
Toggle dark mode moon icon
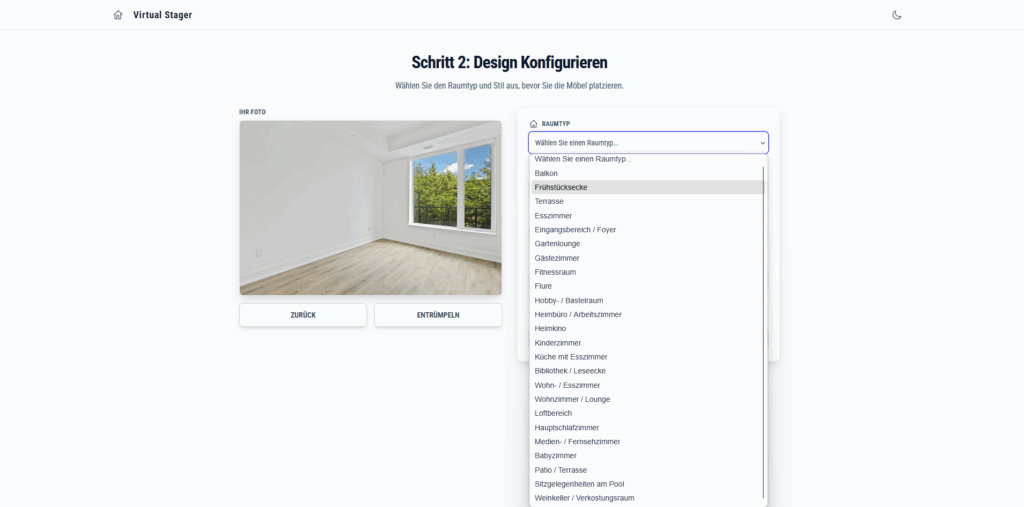(x=897, y=15)
